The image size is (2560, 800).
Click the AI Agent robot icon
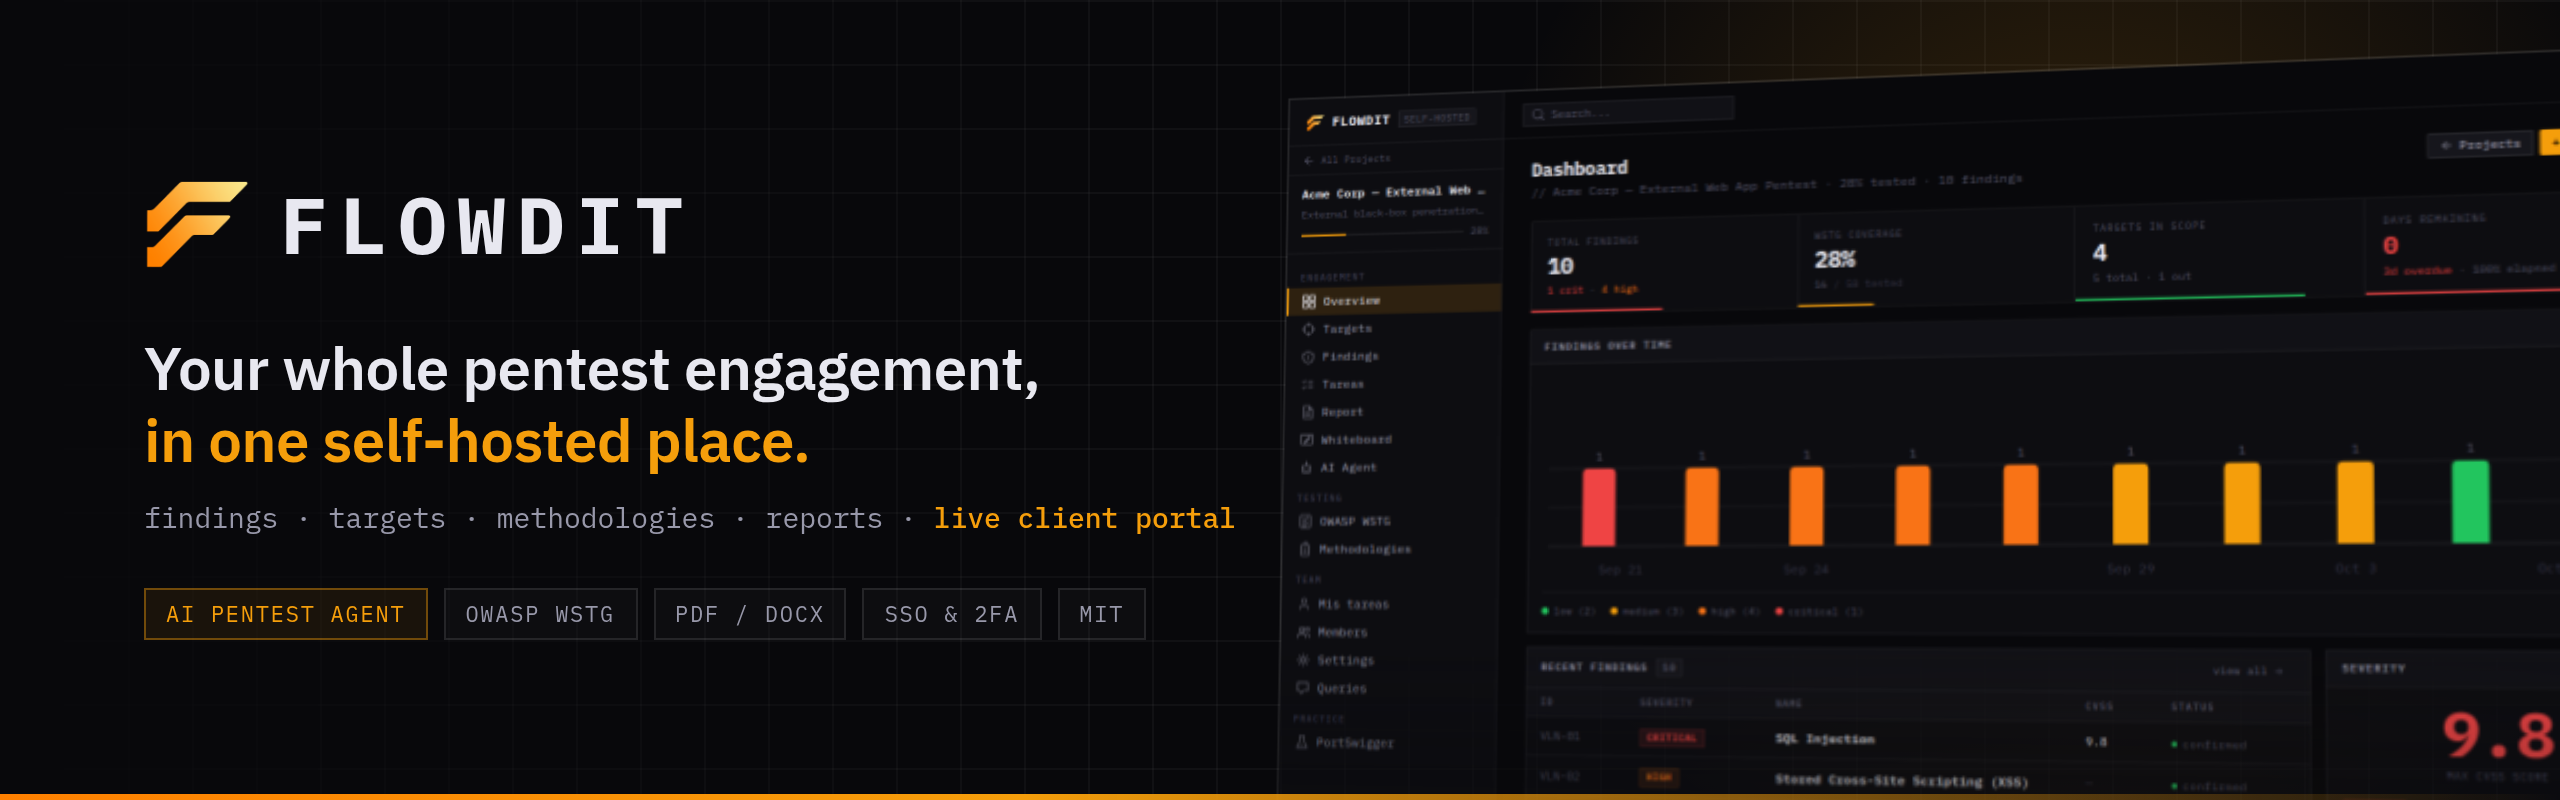1306,468
